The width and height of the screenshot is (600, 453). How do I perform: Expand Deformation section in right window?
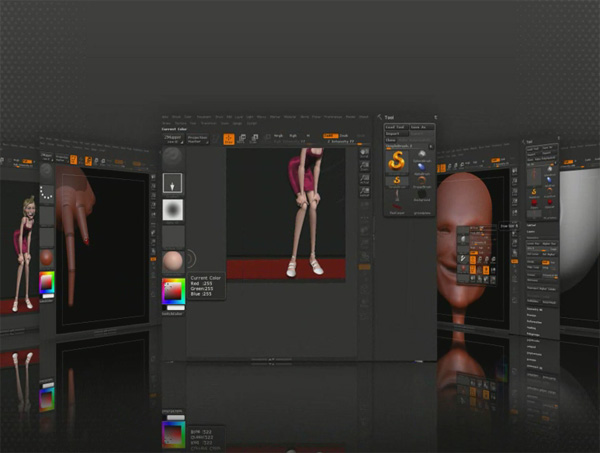click(x=535, y=323)
